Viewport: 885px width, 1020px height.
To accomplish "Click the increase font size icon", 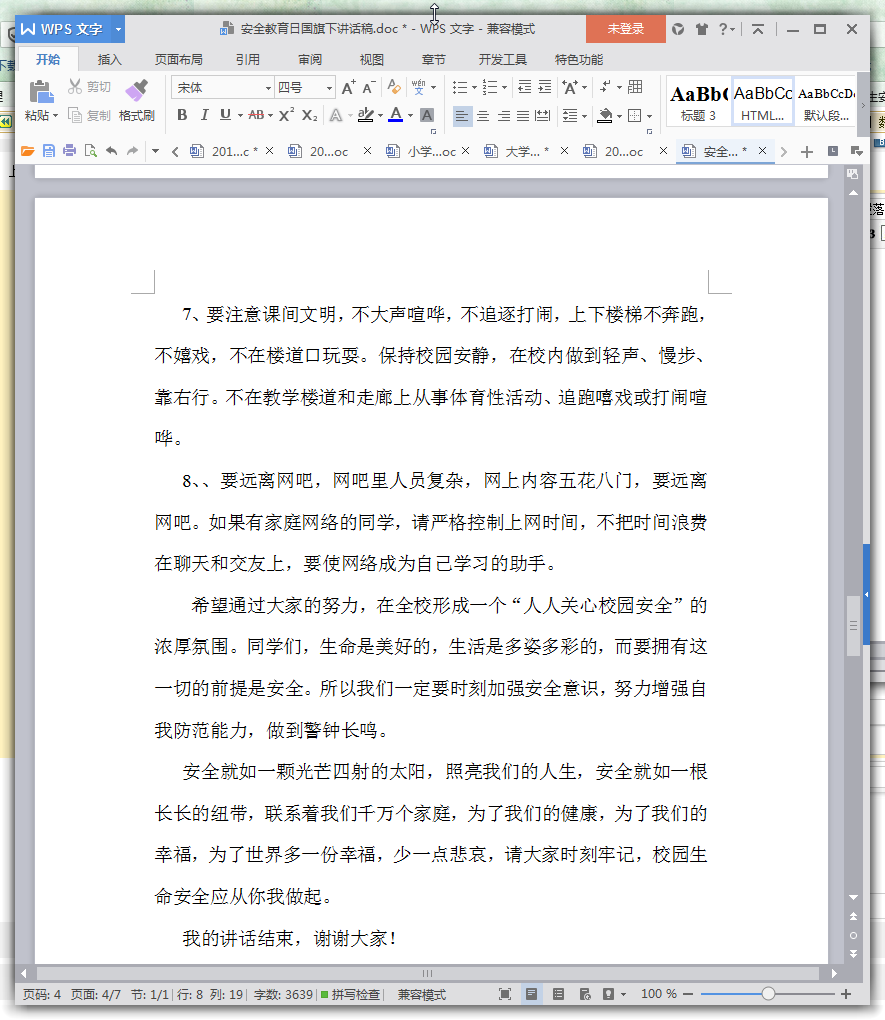I will pos(349,87).
